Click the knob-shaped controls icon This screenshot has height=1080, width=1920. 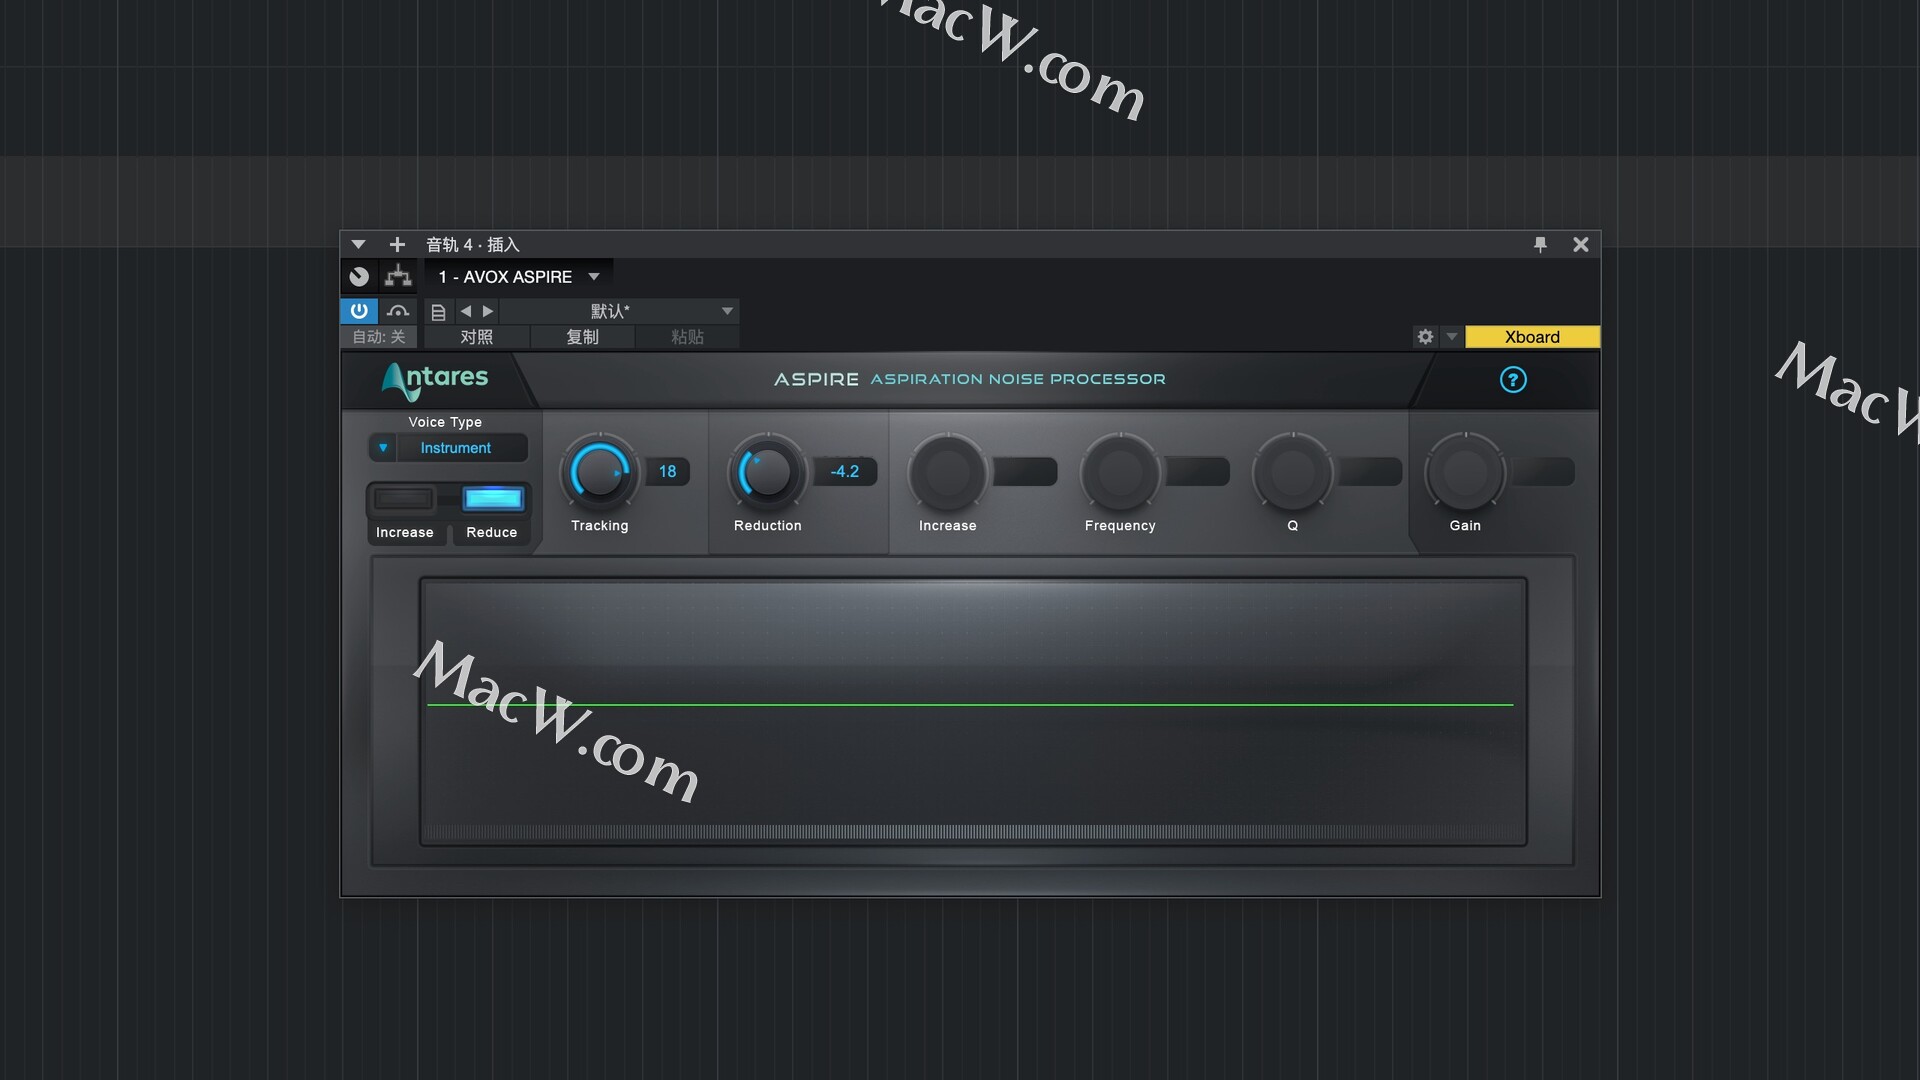point(359,277)
